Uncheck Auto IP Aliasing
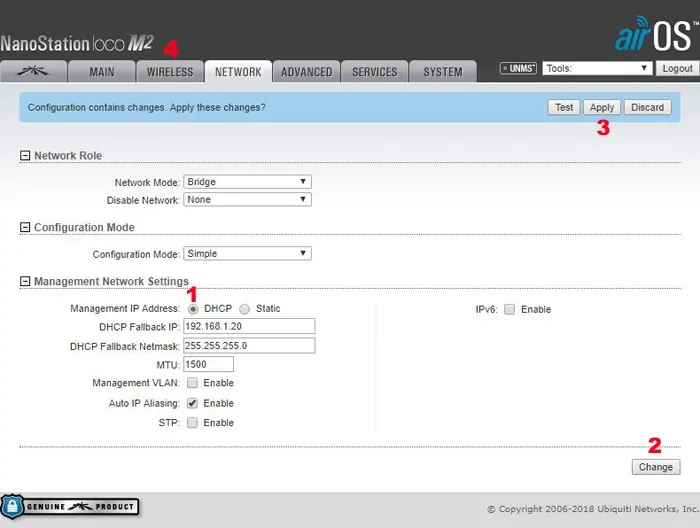The image size is (700, 528). [x=192, y=403]
